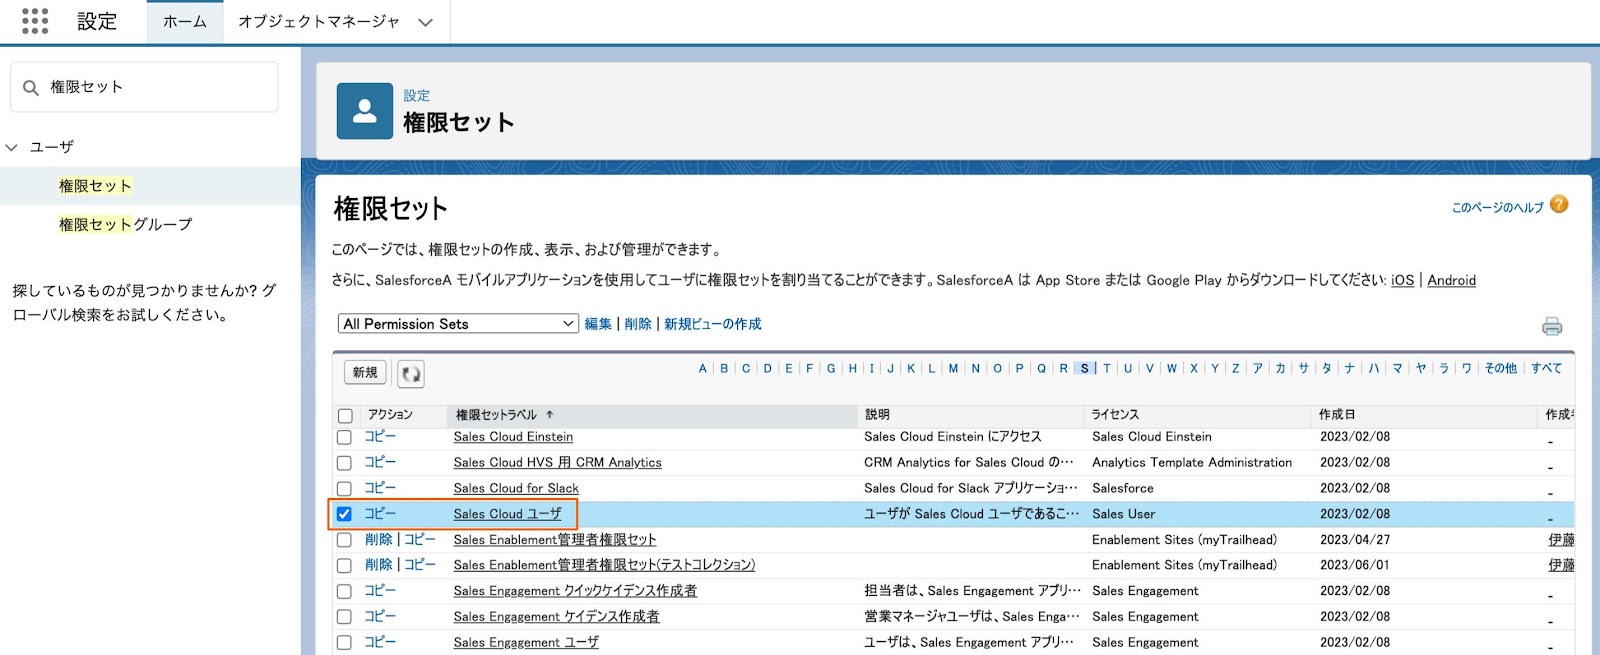The width and height of the screenshot is (1600, 655).
Task: Click the printable view printer icon
Action: [1552, 326]
